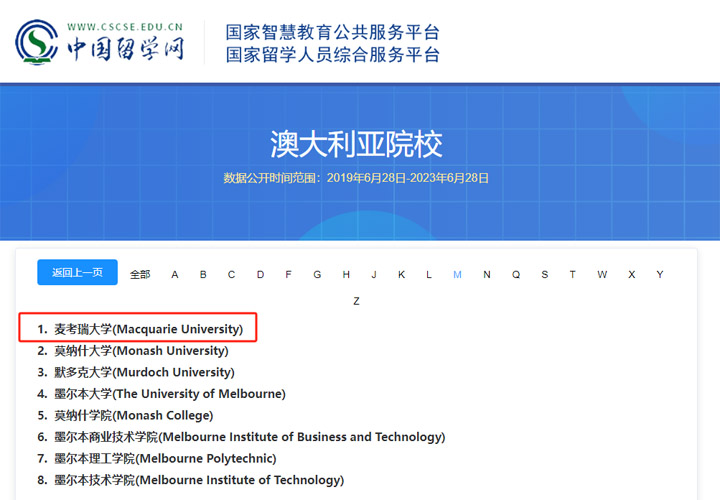Filter schools by letter Z
Viewport: 720px width, 500px height.
pyautogui.click(x=356, y=301)
